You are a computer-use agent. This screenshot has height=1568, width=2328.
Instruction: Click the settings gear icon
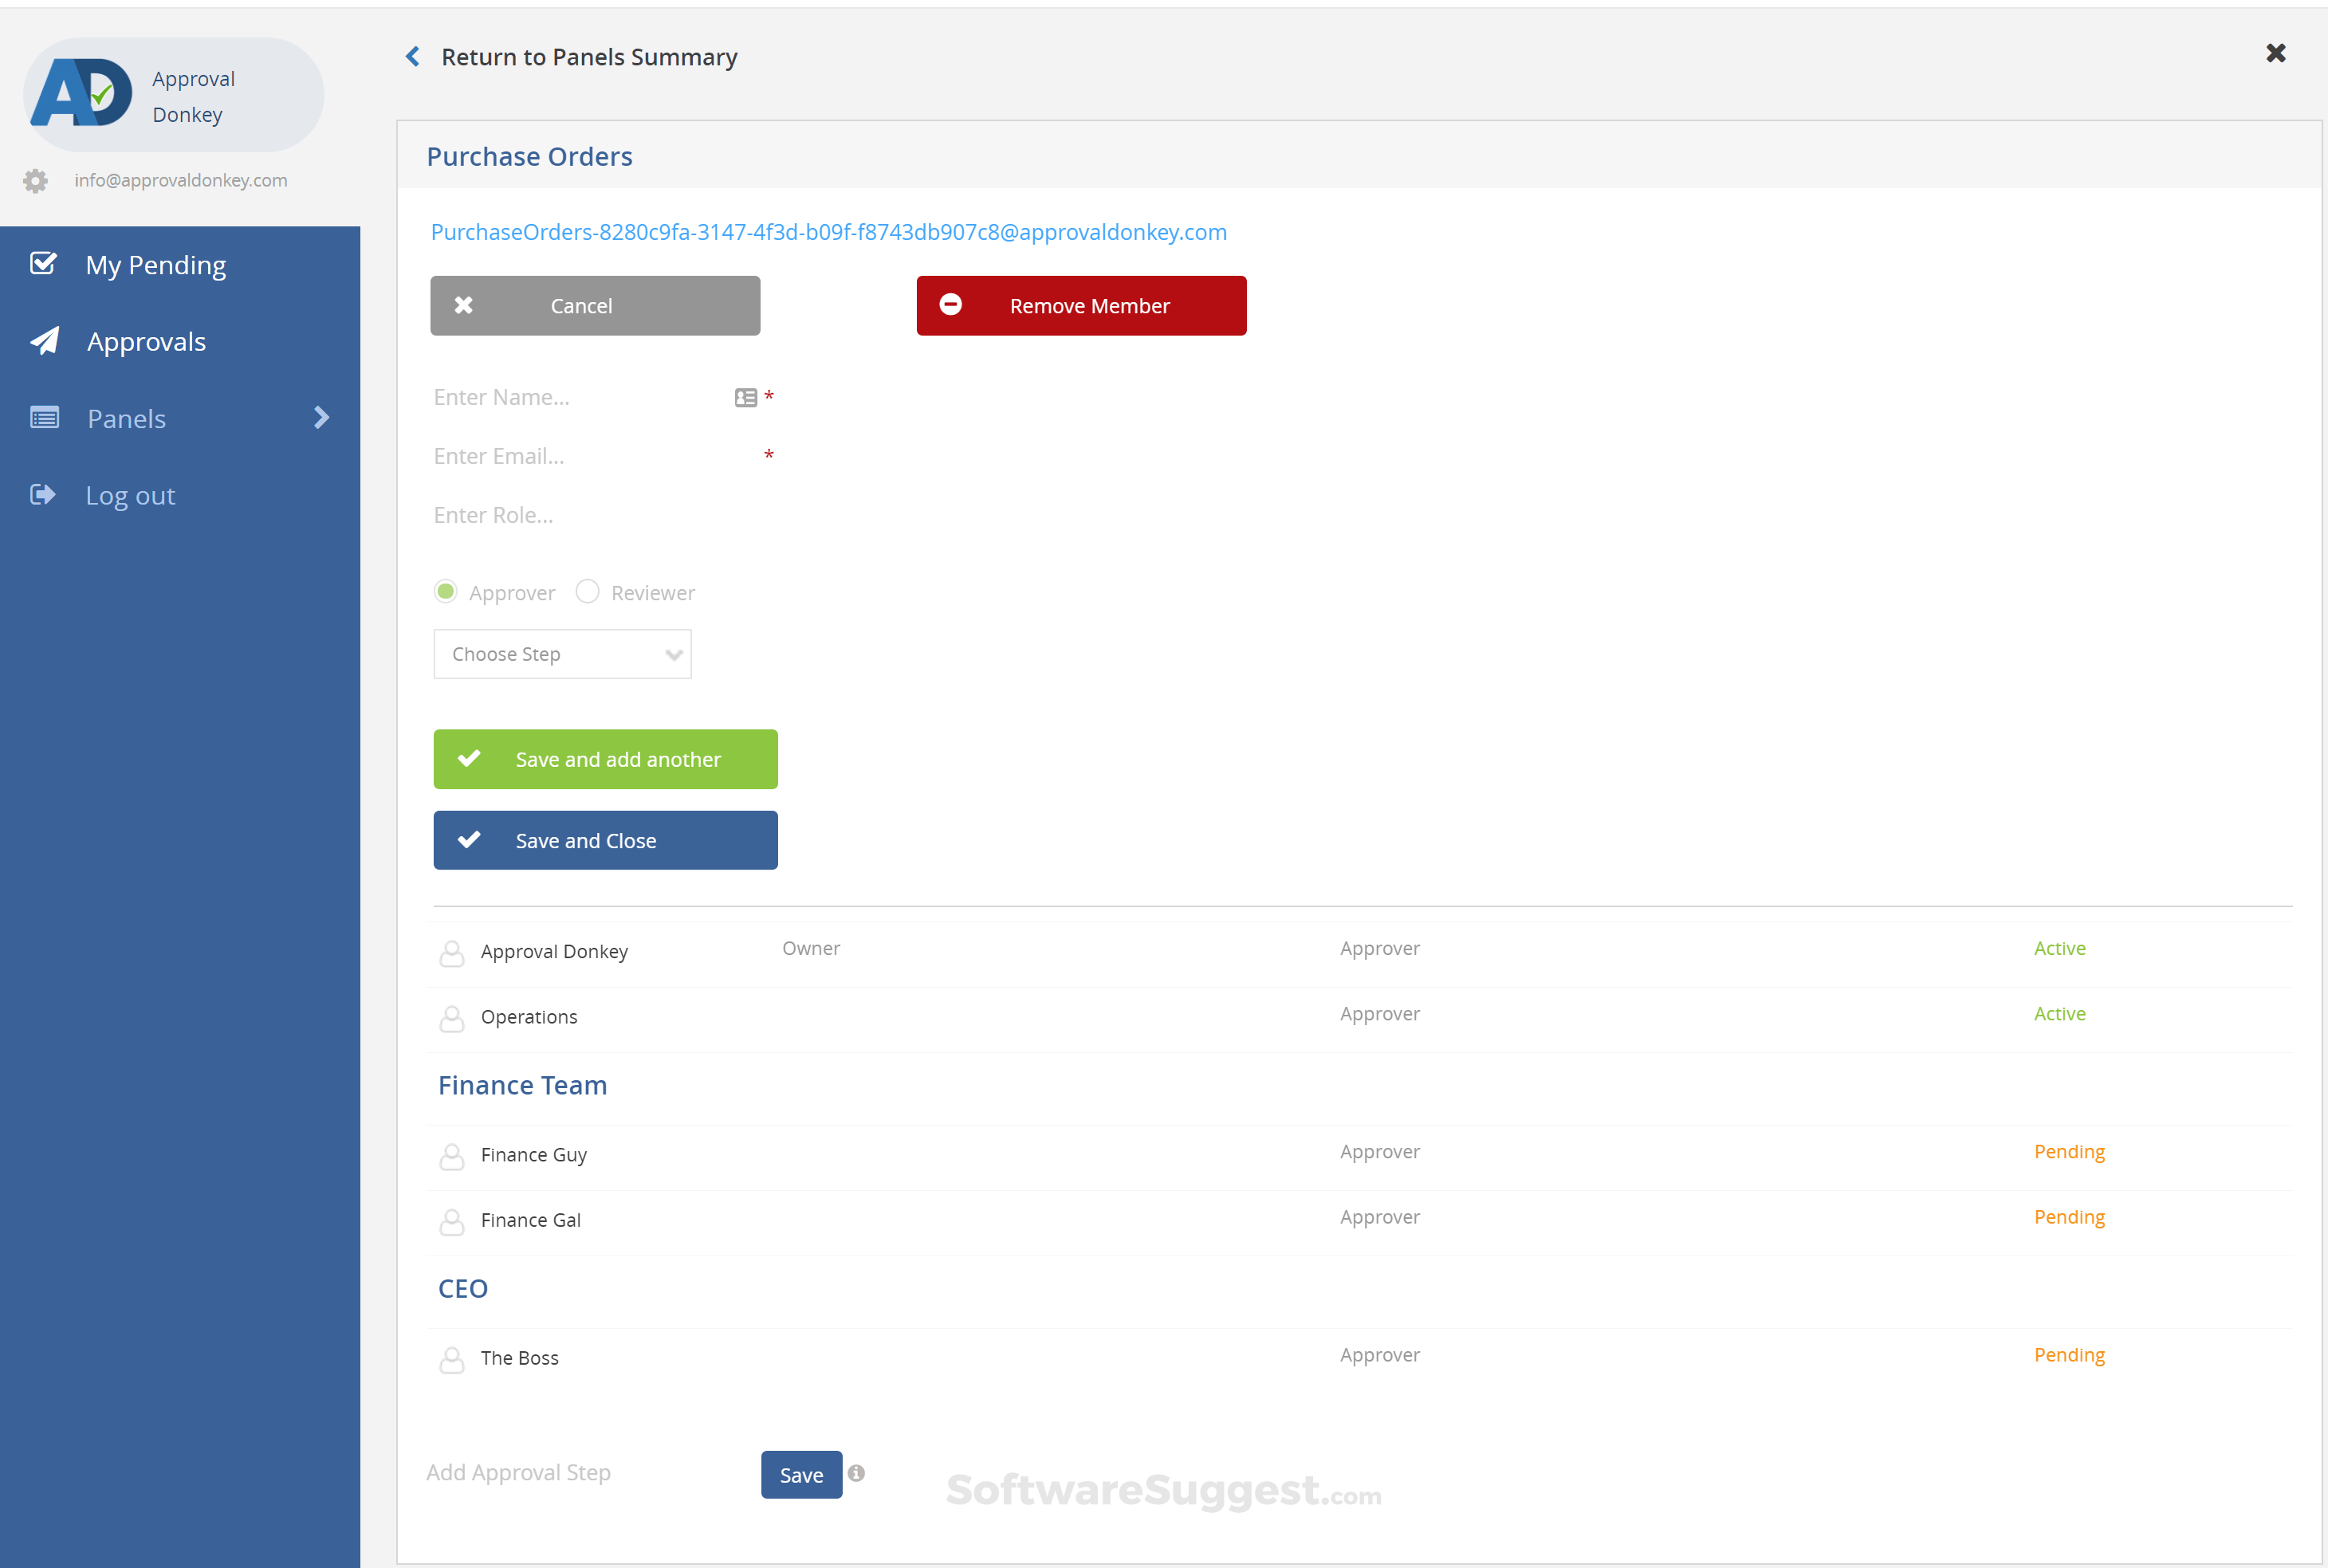click(x=36, y=181)
